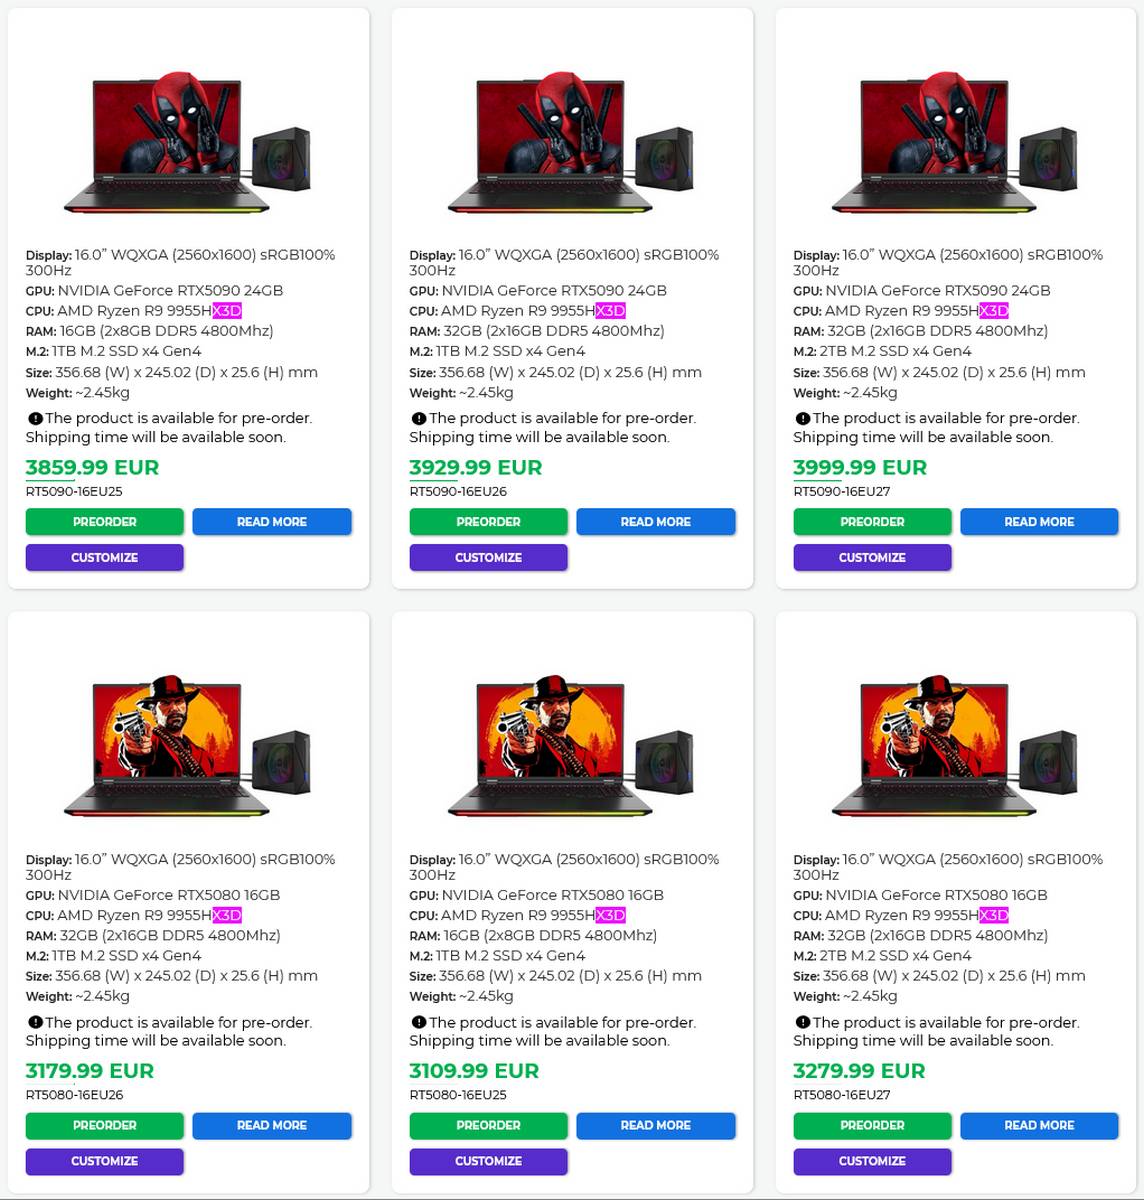Click the info icon on the RT5090-16EU26 card

[417, 418]
